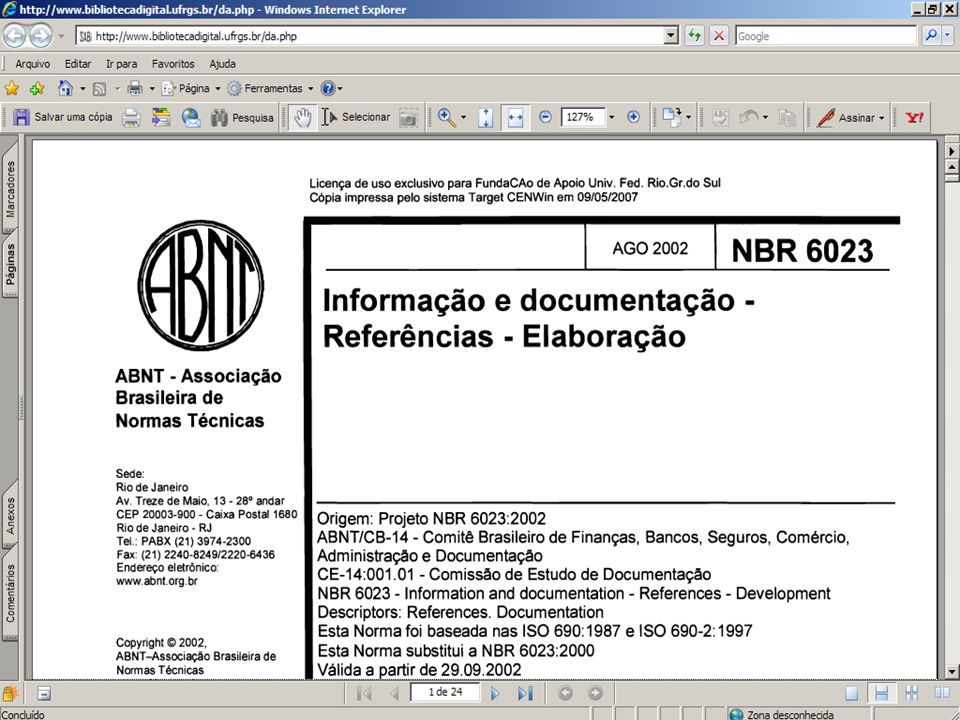Click the PDF printer icon

coord(130,117)
